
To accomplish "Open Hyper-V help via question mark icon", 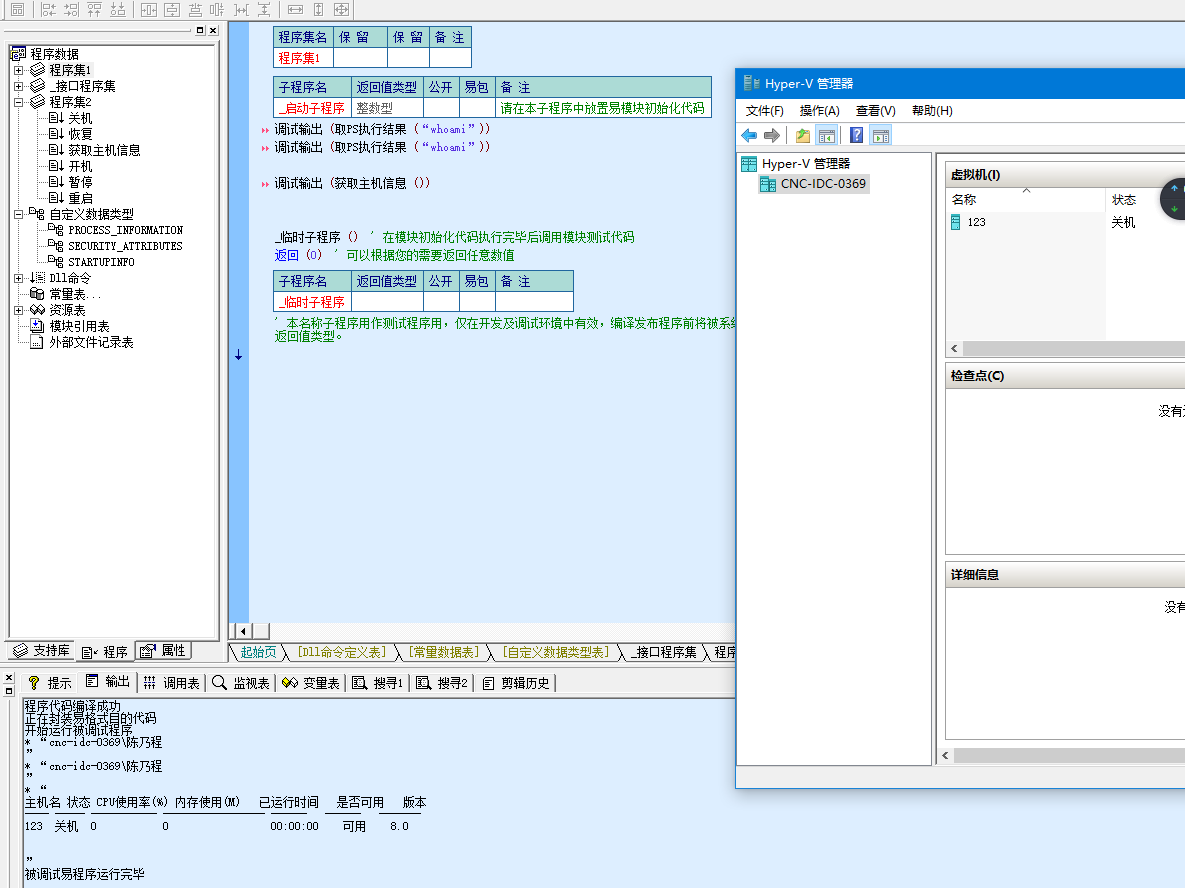I will [856, 135].
